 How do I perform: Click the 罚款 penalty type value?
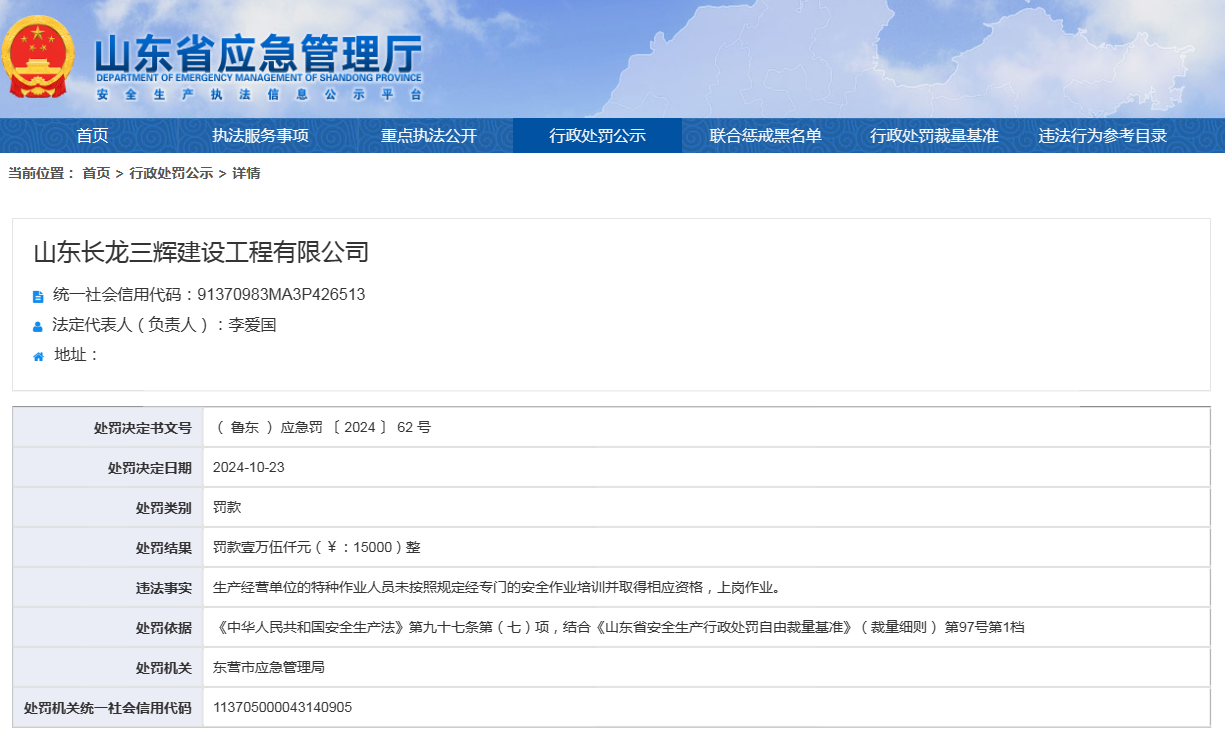(227, 507)
